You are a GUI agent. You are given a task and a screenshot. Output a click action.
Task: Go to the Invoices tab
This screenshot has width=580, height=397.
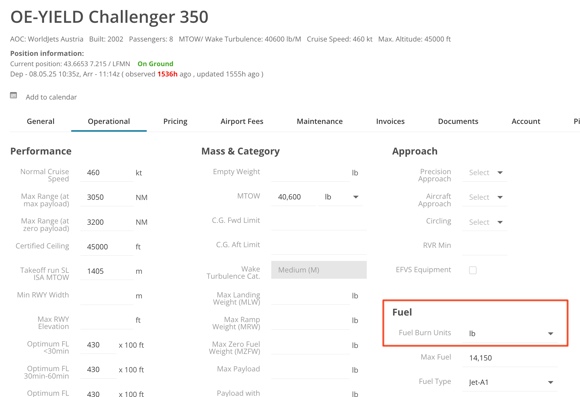pyautogui.click(x=390, y=121)
